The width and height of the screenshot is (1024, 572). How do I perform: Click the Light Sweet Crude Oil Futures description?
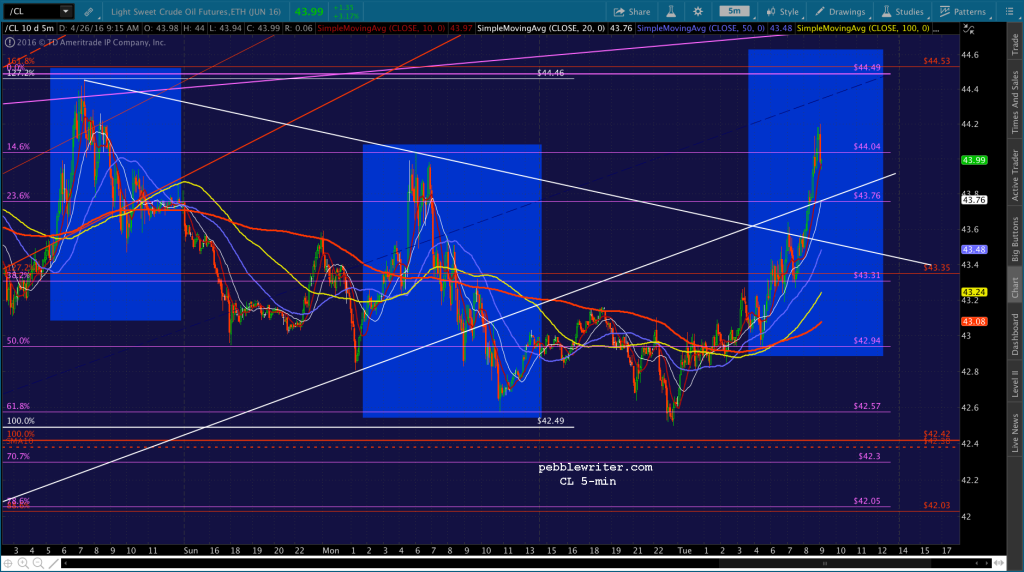coord(196,12)
